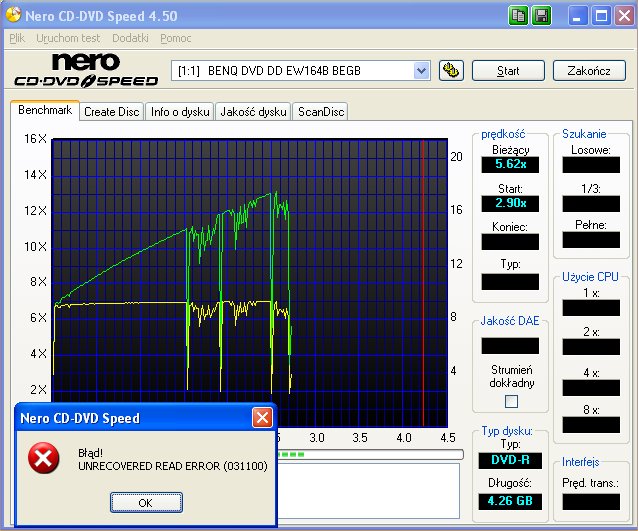Click the green test progress bar

[370, 454]
